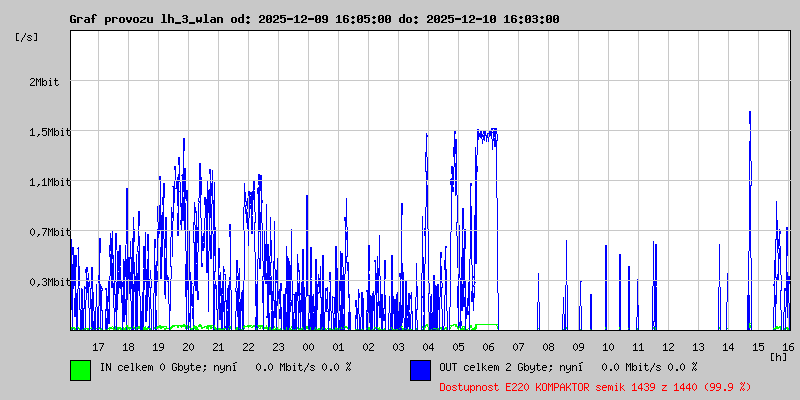Click the '06' hour label on the x-axis
The image size is (800, 400).
(488, 347)
